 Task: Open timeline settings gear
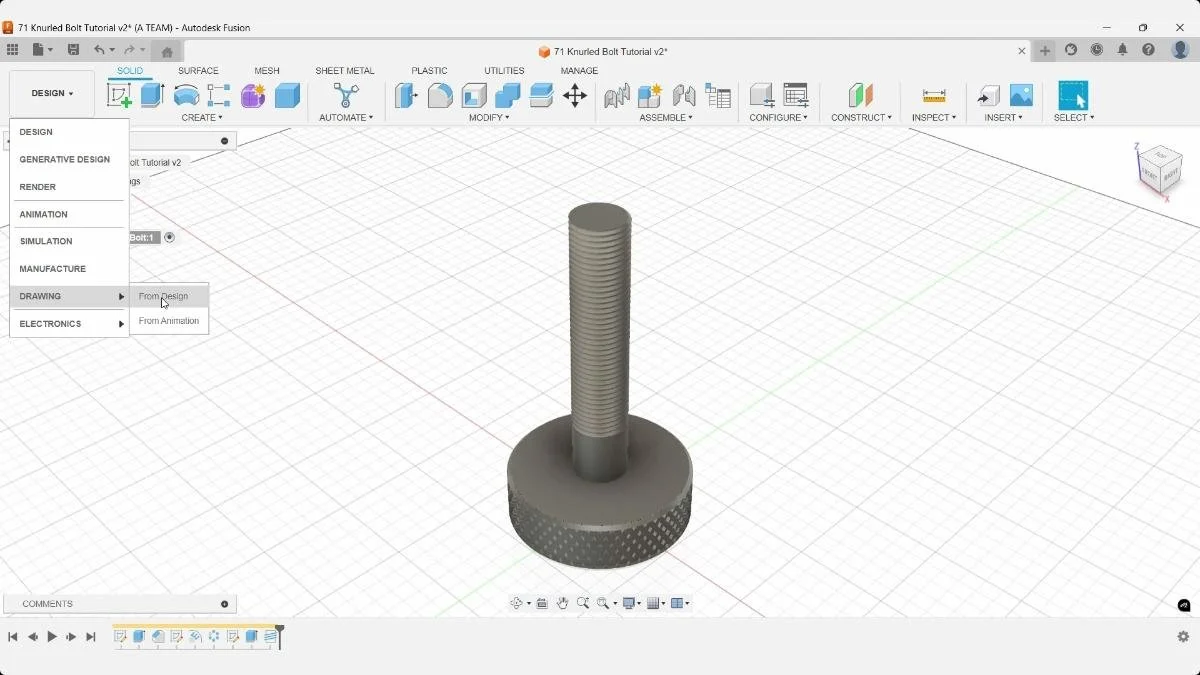pos(1183,637)
